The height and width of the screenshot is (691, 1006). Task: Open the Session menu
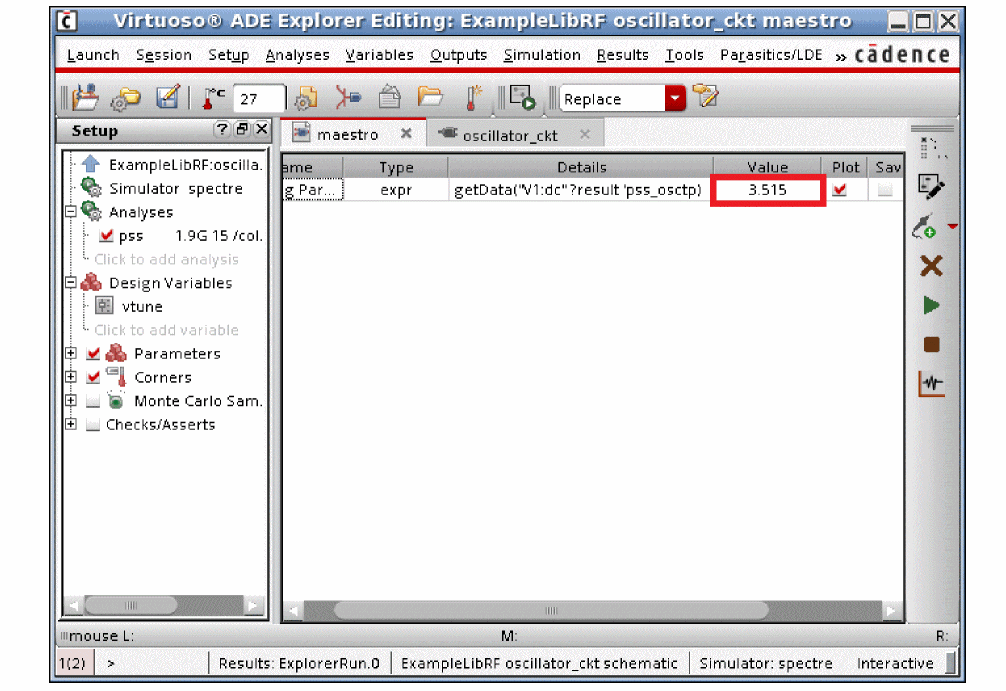click(x=164, y=55)
